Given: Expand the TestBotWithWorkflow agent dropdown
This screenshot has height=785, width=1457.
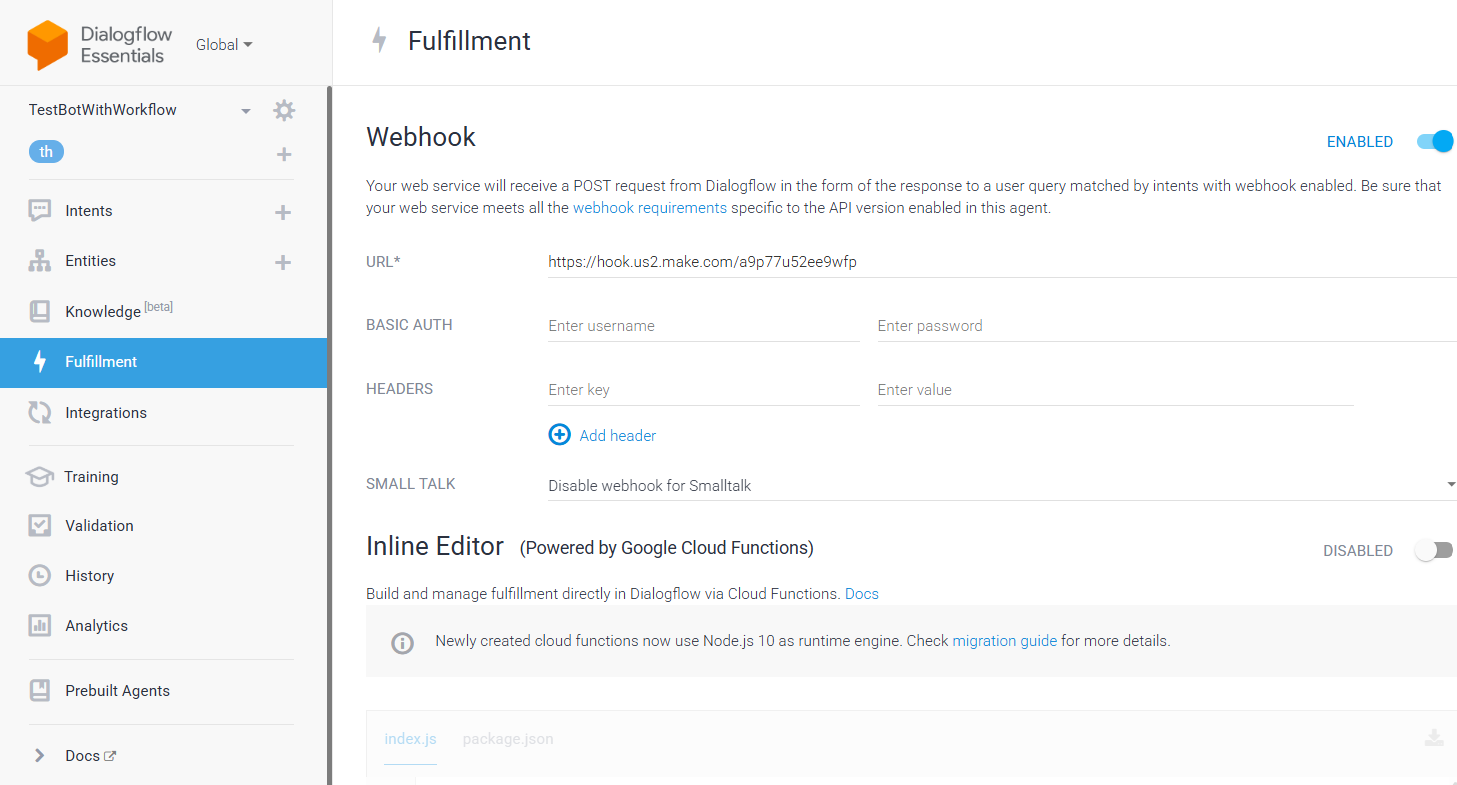Looking at the screenshot, I should 245,111.
